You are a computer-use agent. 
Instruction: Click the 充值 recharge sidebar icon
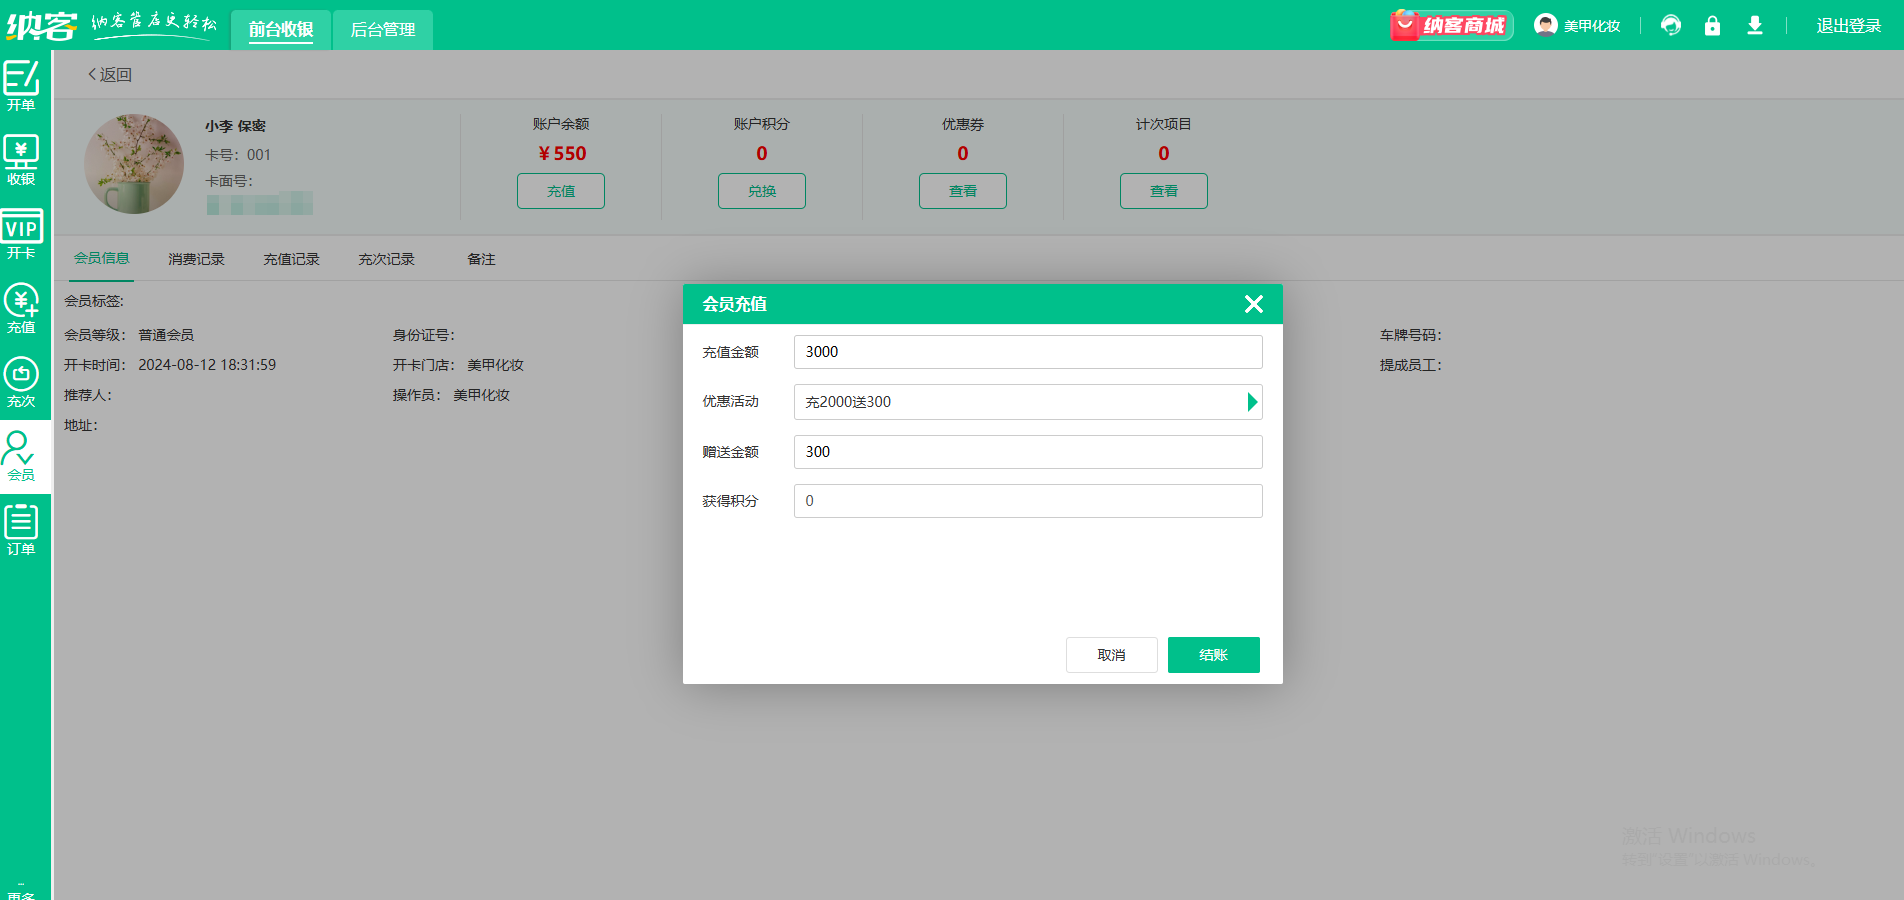coord(21,308)
